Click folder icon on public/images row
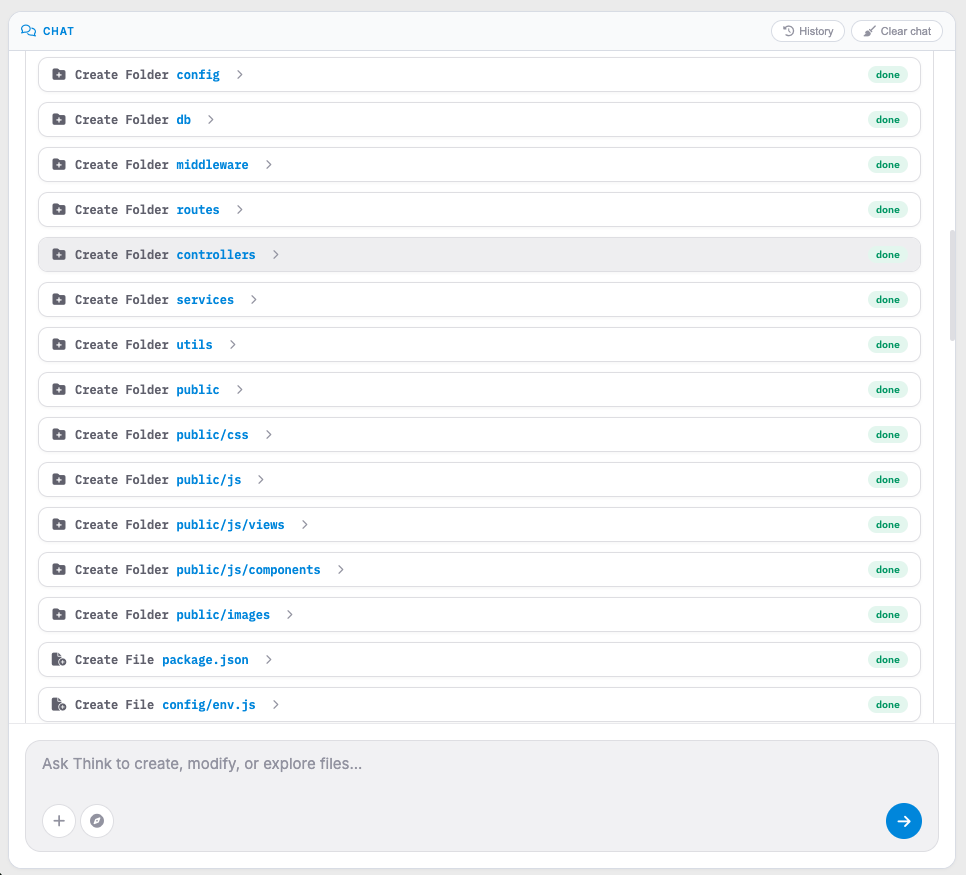Viewport: 966px width, 875px height. coord(59,614)
